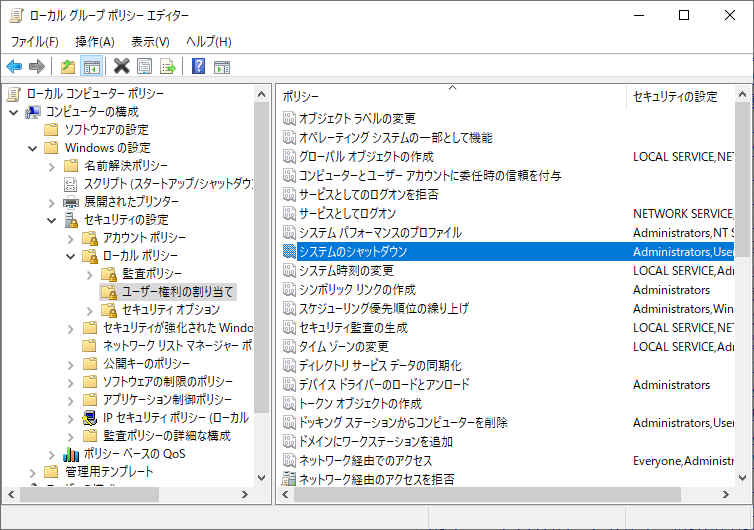The image size is (754, 530).
Task: Select ドメインにワークステーションを追加 policy
Action: pyautogui.click(x=376, y=442)
